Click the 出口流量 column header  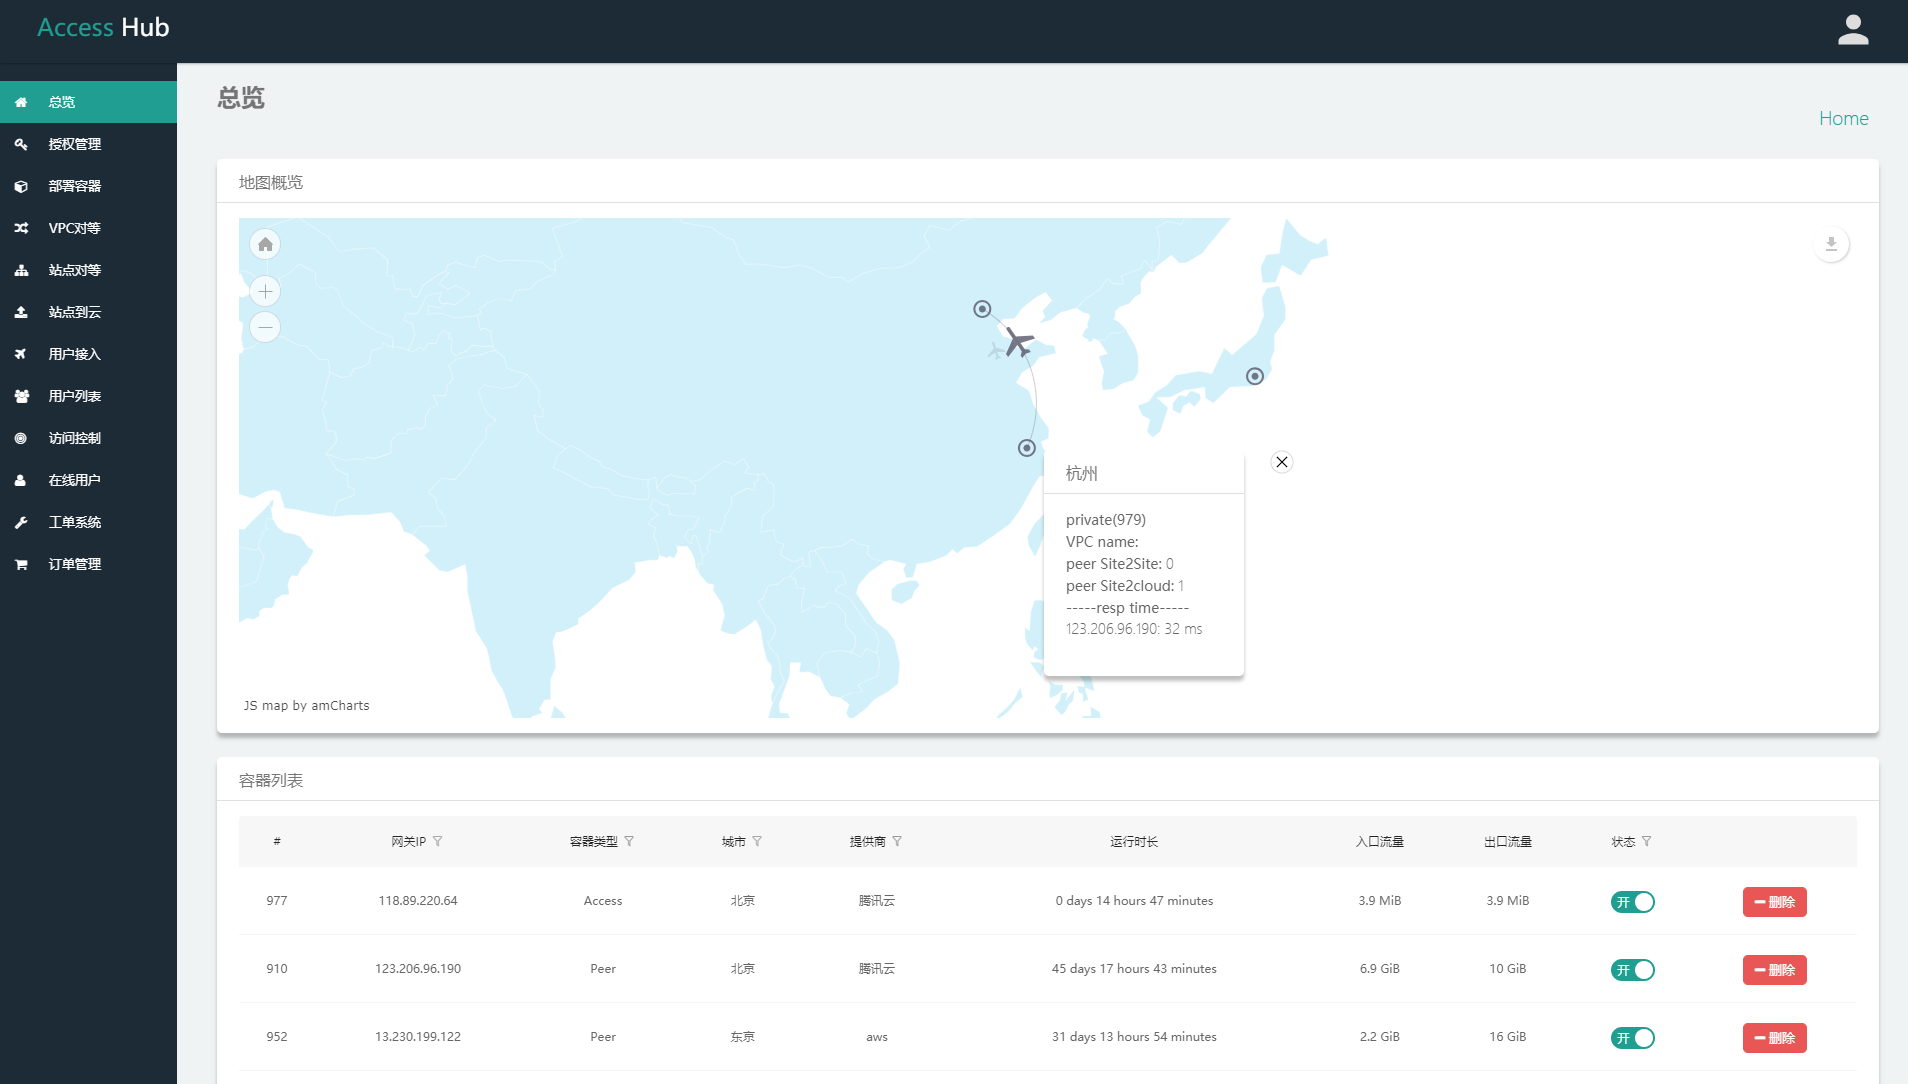coord(1508,841)
